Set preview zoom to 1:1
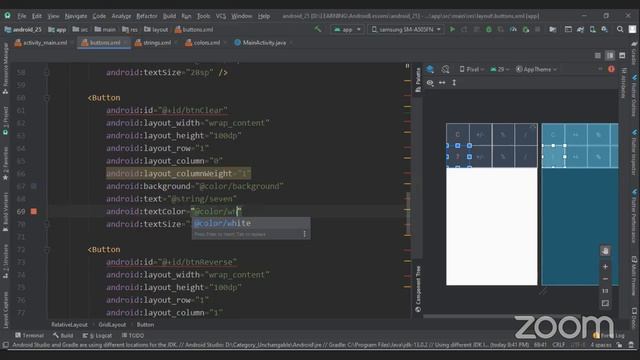640x360 pixels. tap(605, 291)
